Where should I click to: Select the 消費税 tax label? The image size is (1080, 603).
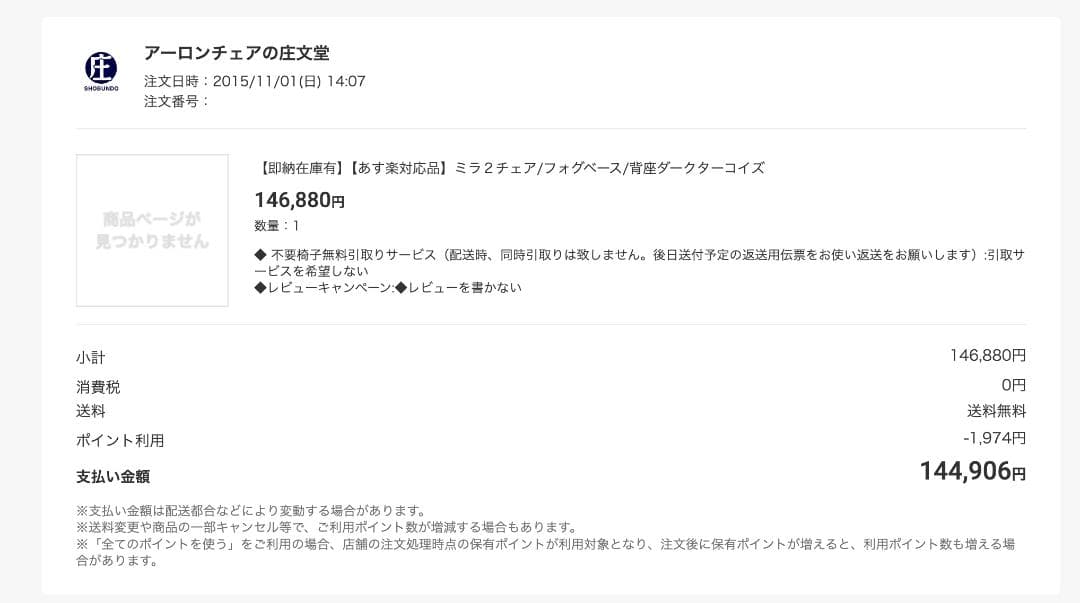pos(98,387)
